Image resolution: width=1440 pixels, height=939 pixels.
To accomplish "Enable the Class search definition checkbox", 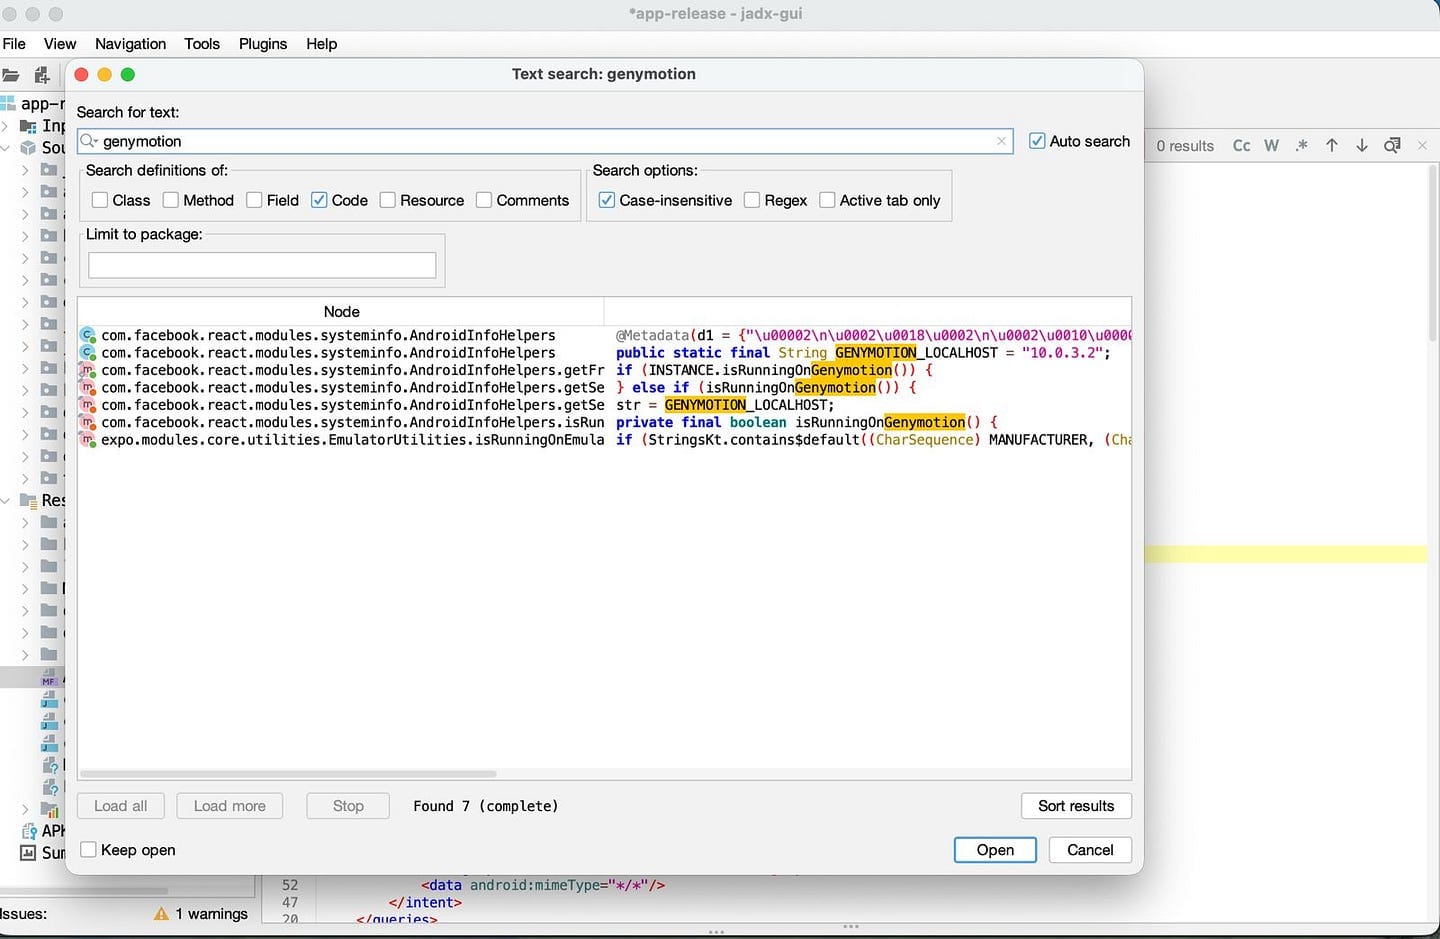I will tap(100, 200).
